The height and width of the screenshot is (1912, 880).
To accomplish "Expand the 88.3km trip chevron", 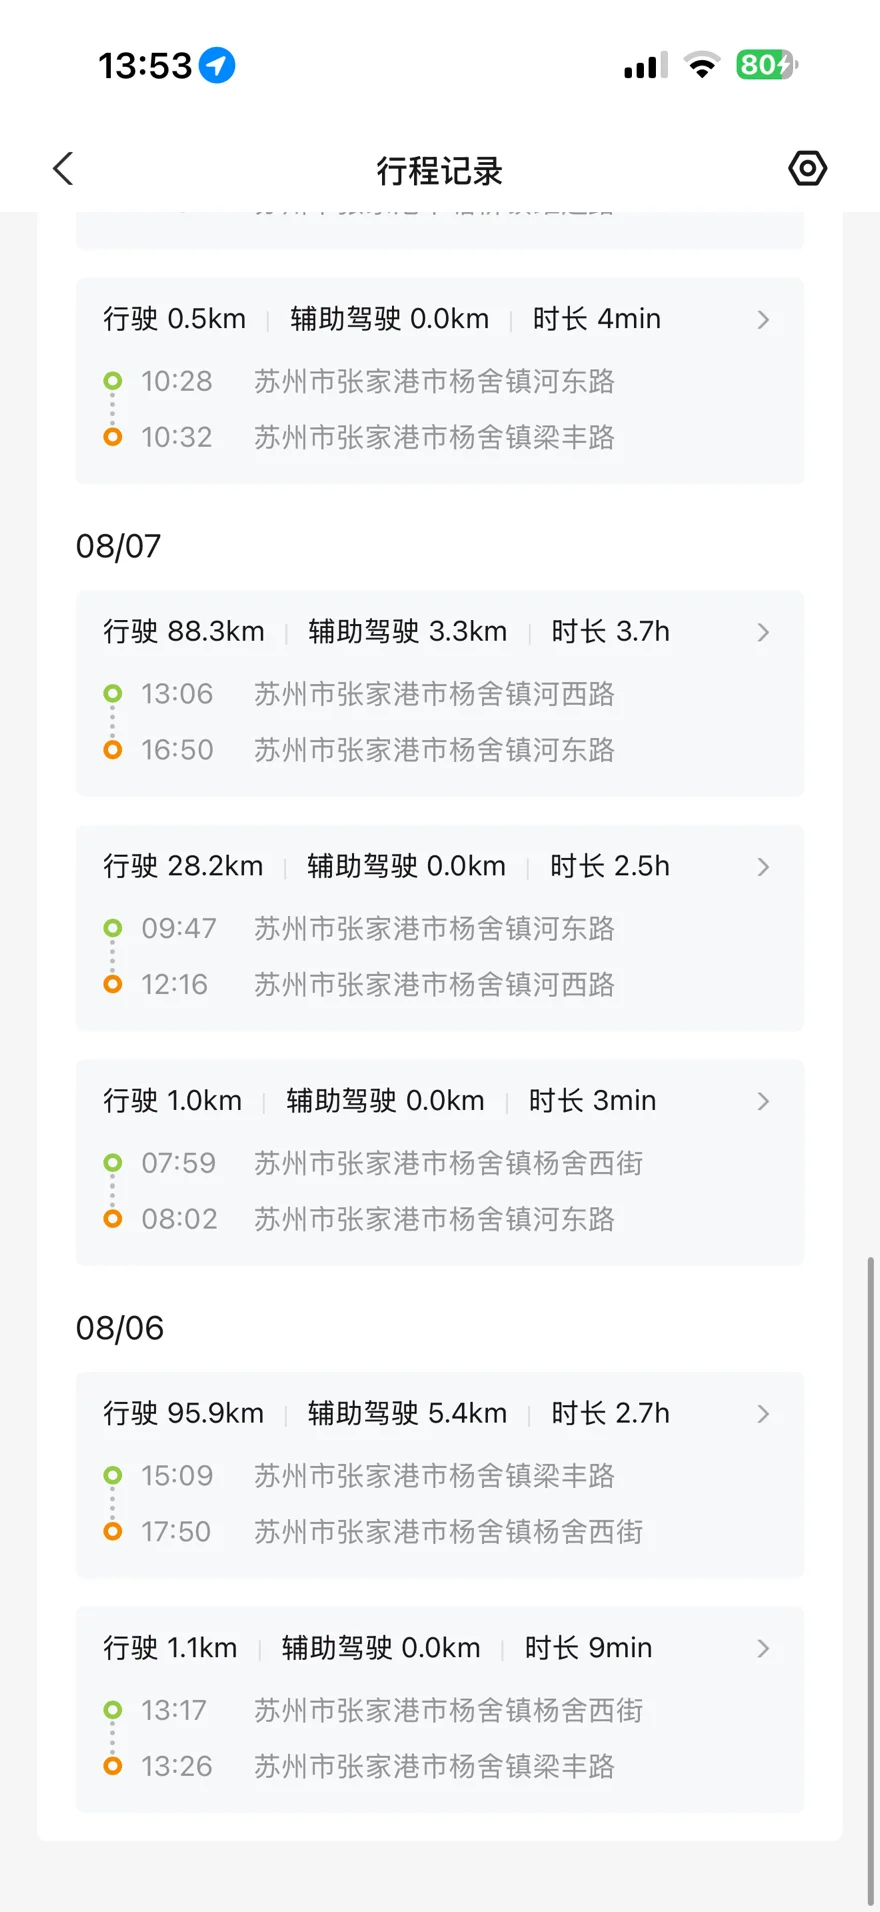I will click(763, 632).
